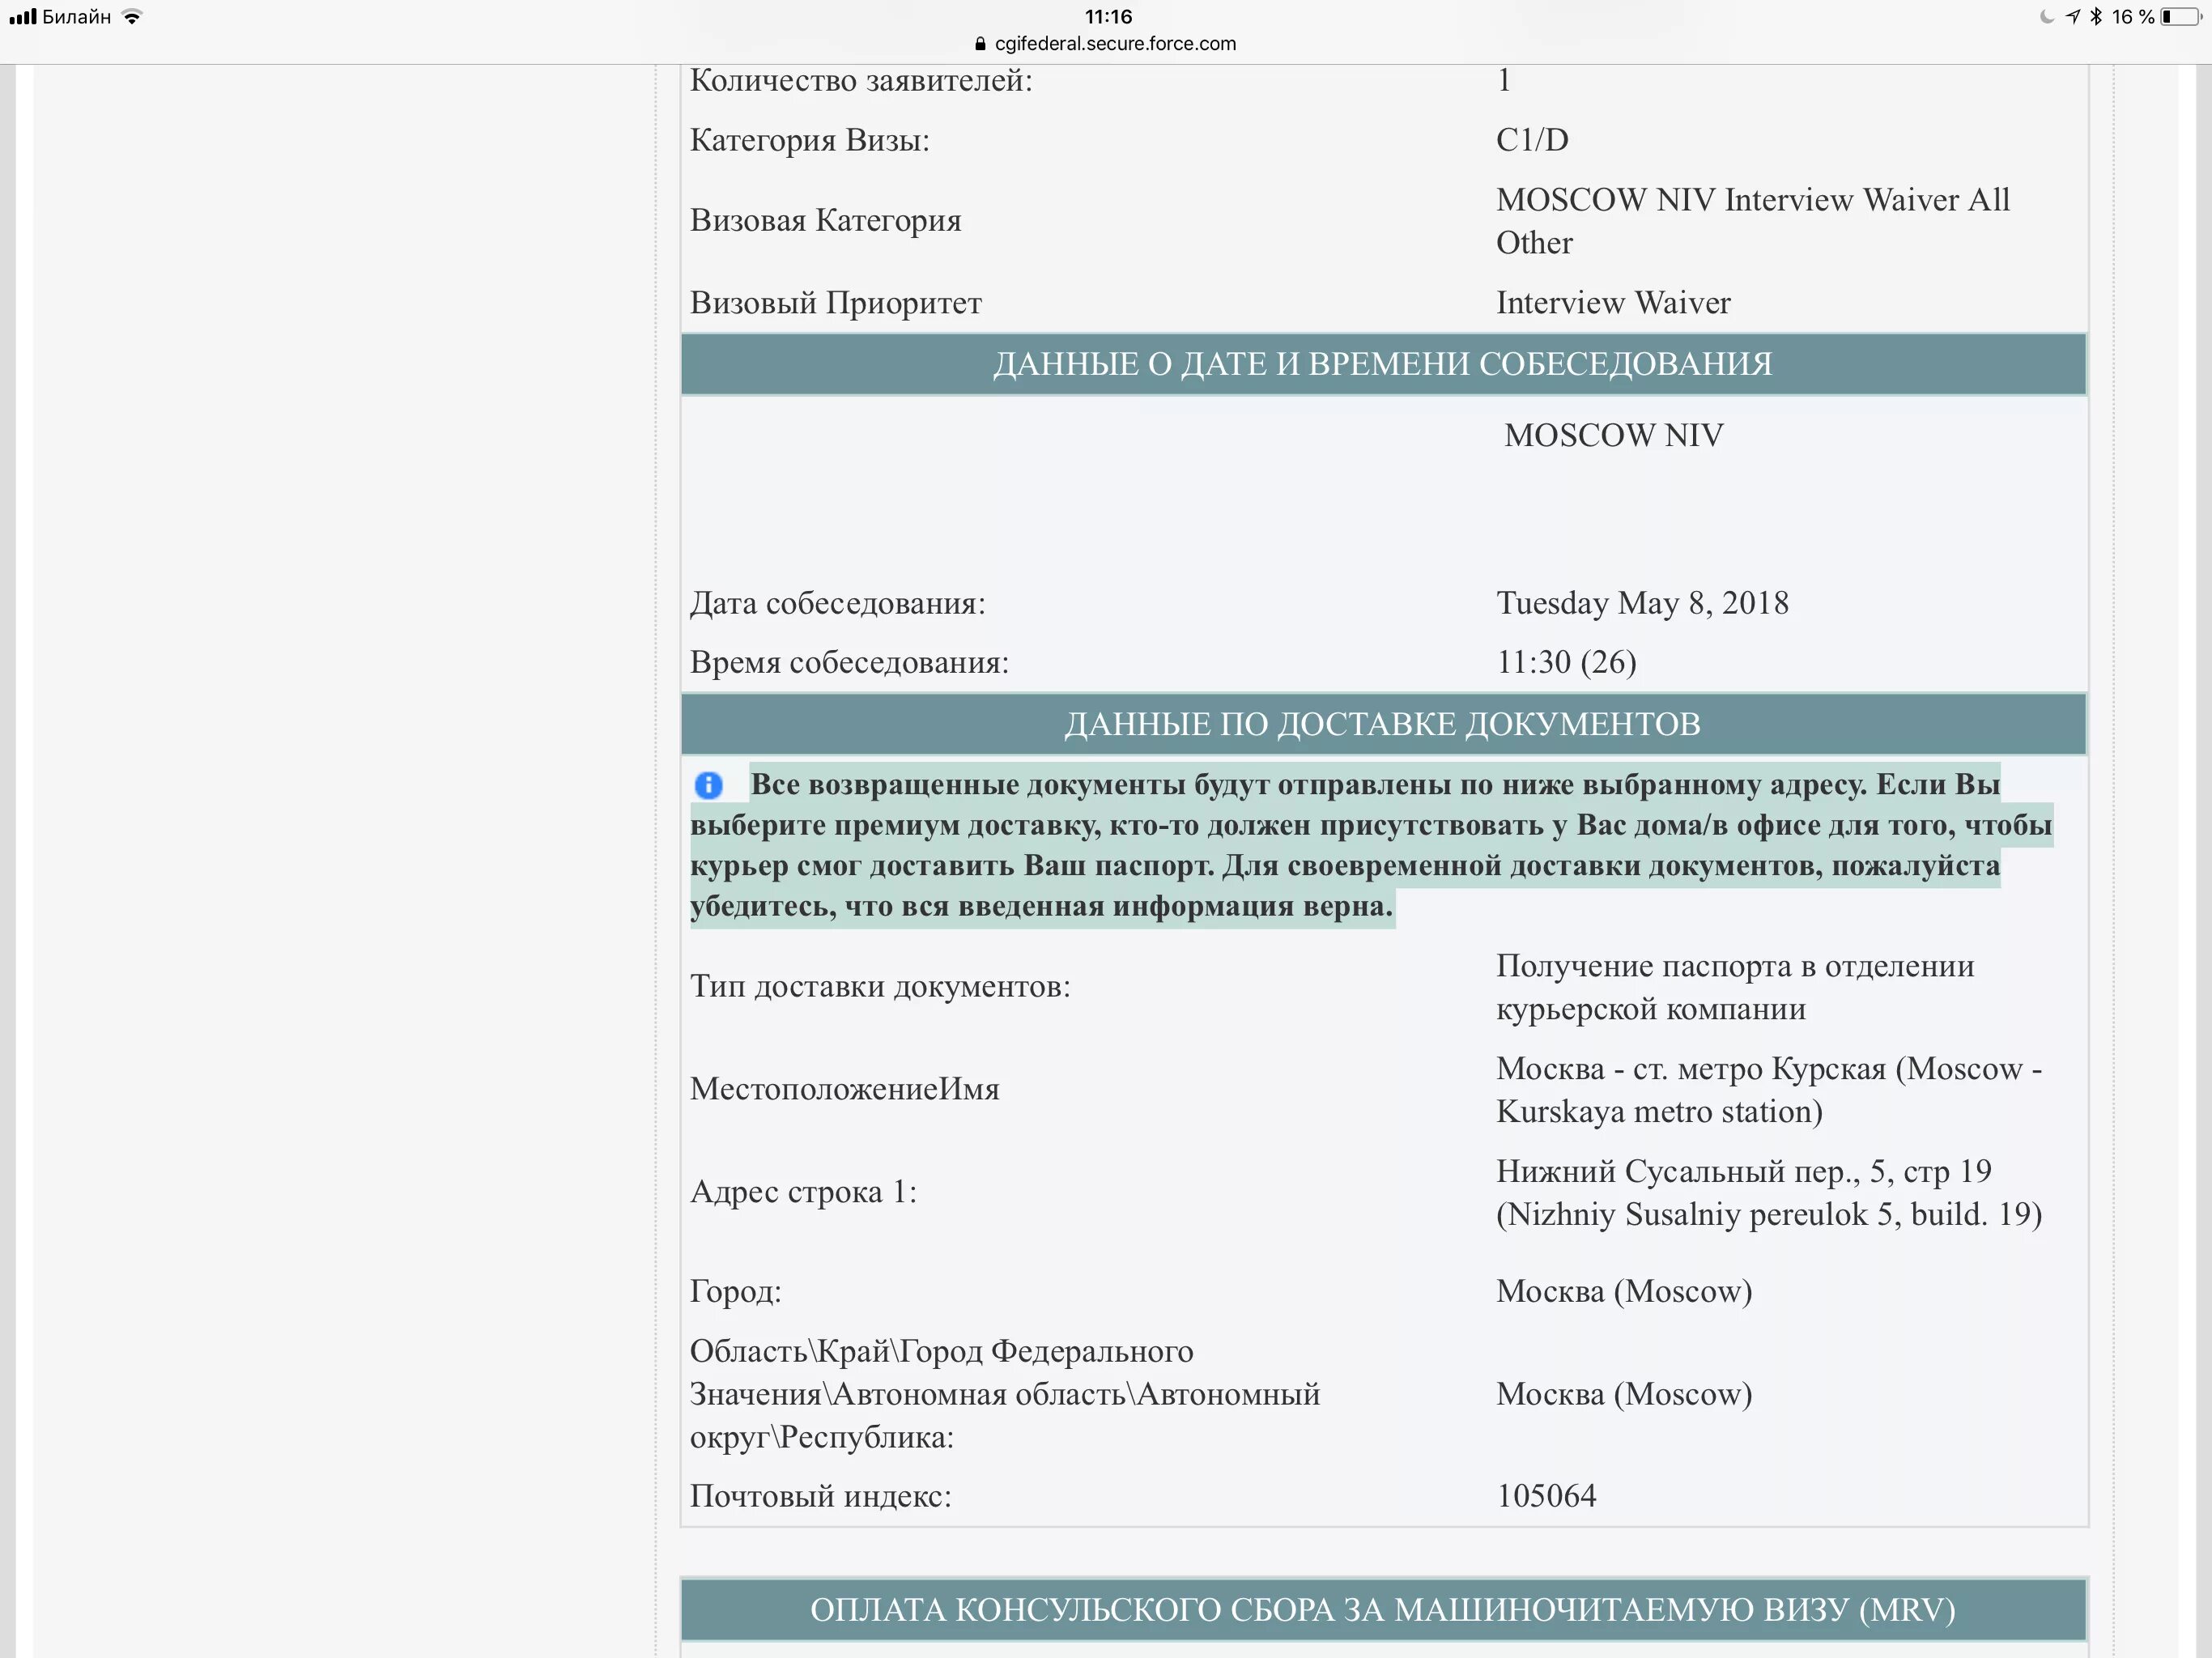Screen dimensions: 2212x1658
Task: Tap the Wi-Fi status icon
Action: [132, 16]
